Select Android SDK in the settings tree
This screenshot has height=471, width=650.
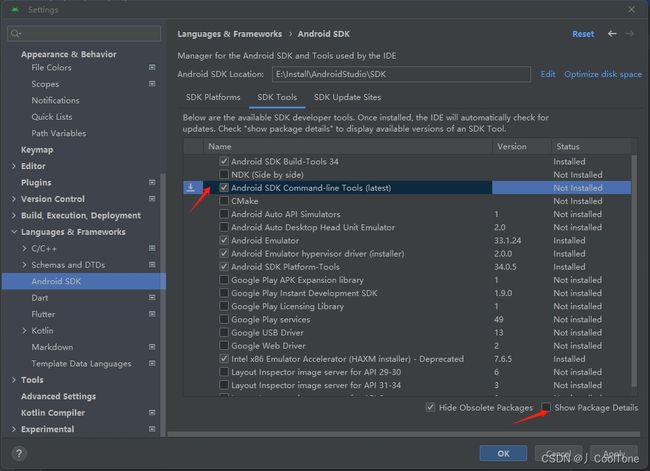(x=84, y=281)
